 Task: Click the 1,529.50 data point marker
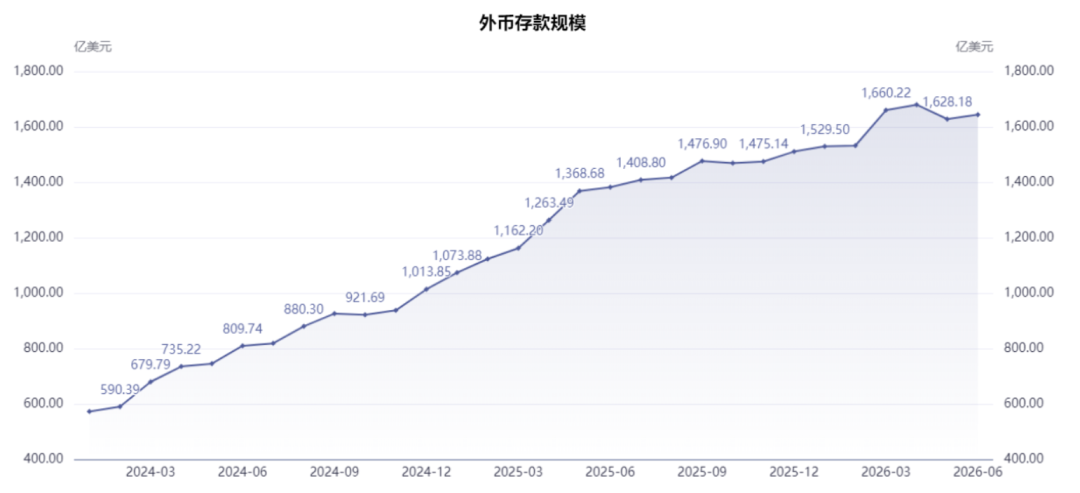pyautogui.click(x=824, y=146)
